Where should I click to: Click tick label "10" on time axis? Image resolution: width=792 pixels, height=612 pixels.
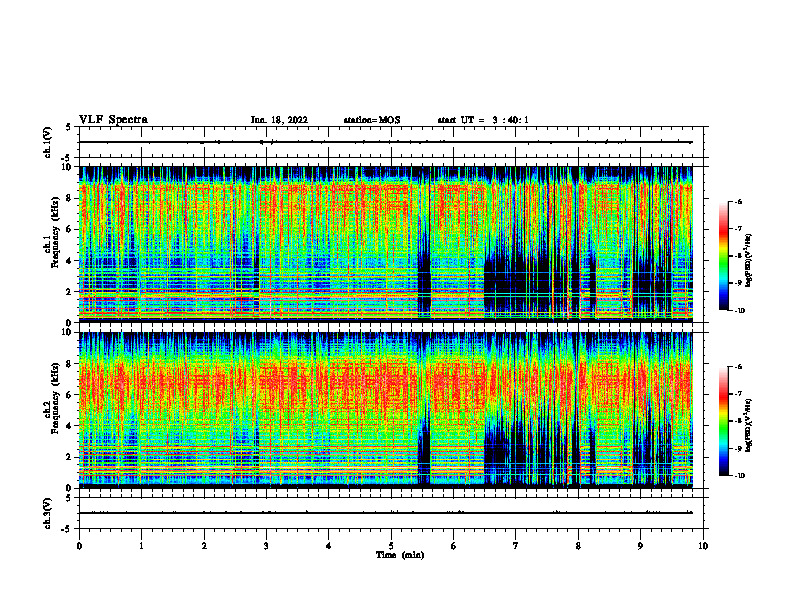coord(703,546)
